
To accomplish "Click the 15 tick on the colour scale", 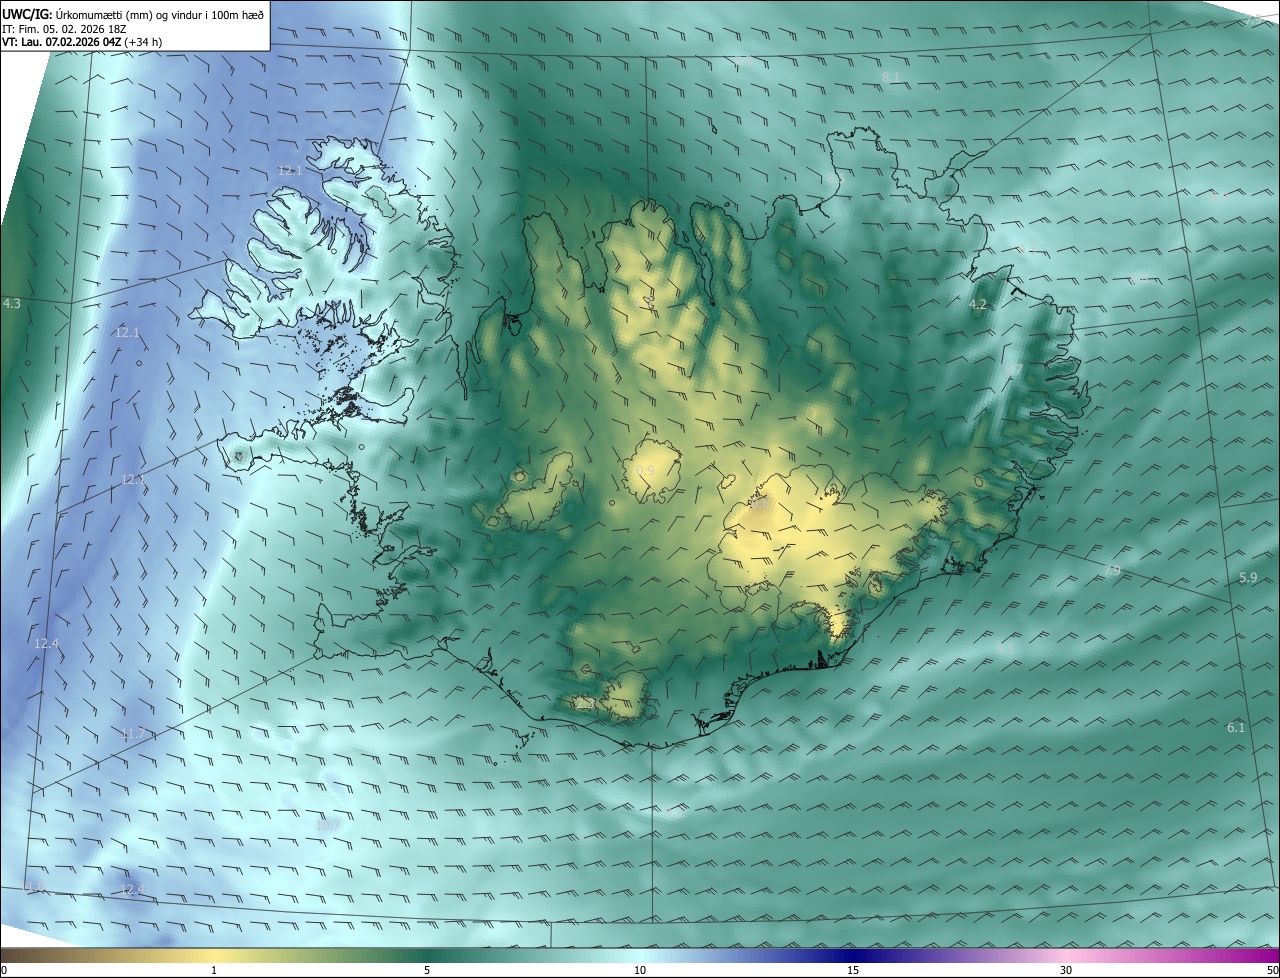I will point(853,970).
